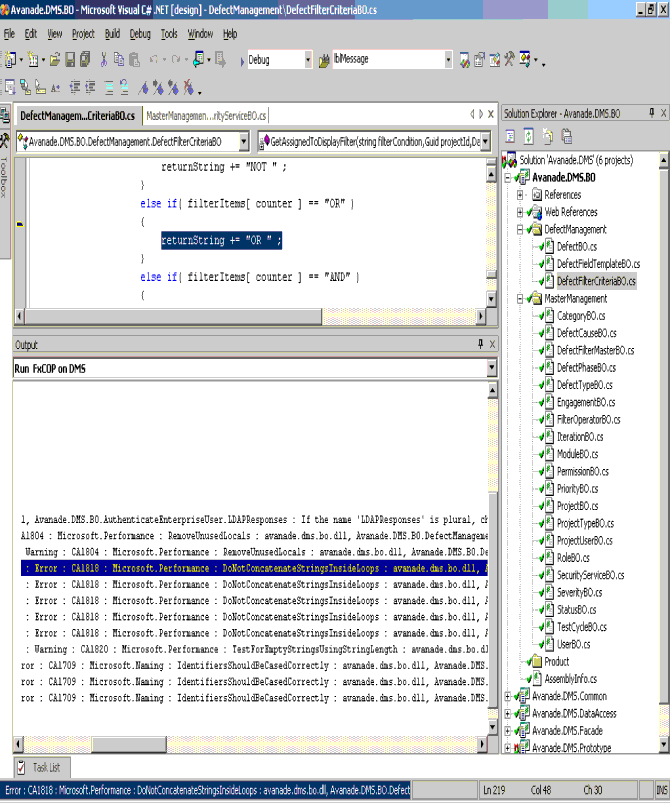The height and width of the screenshot is (803, 670).
Task: Select the Product folder
Action: 556,662
